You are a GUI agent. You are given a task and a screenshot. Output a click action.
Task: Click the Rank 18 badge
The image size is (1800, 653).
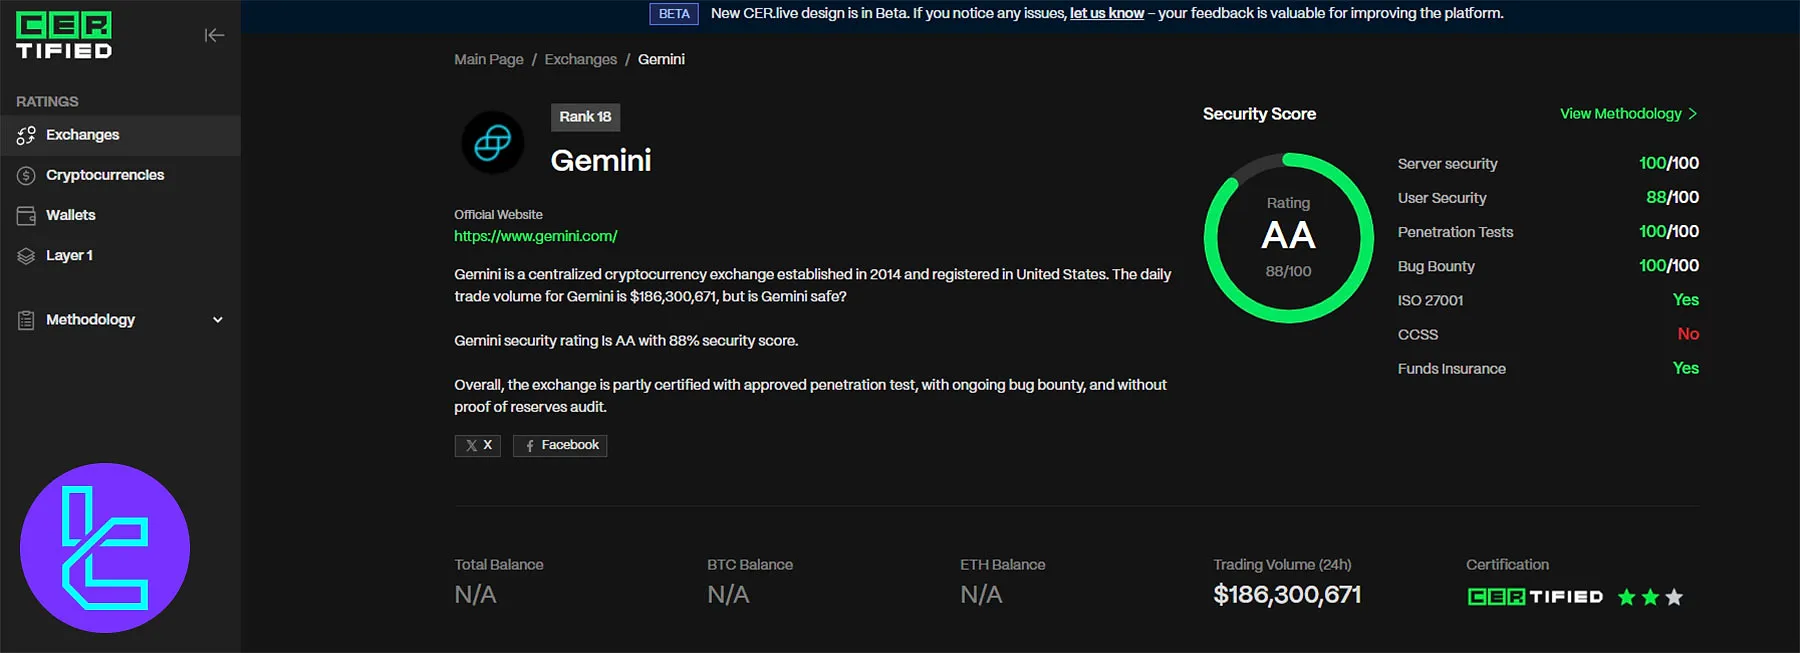[x=585, y=117]
